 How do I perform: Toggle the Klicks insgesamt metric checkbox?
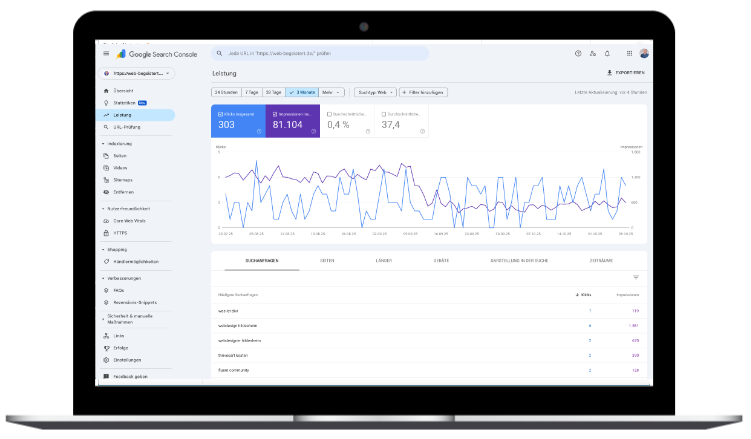[x=220, y=113]
